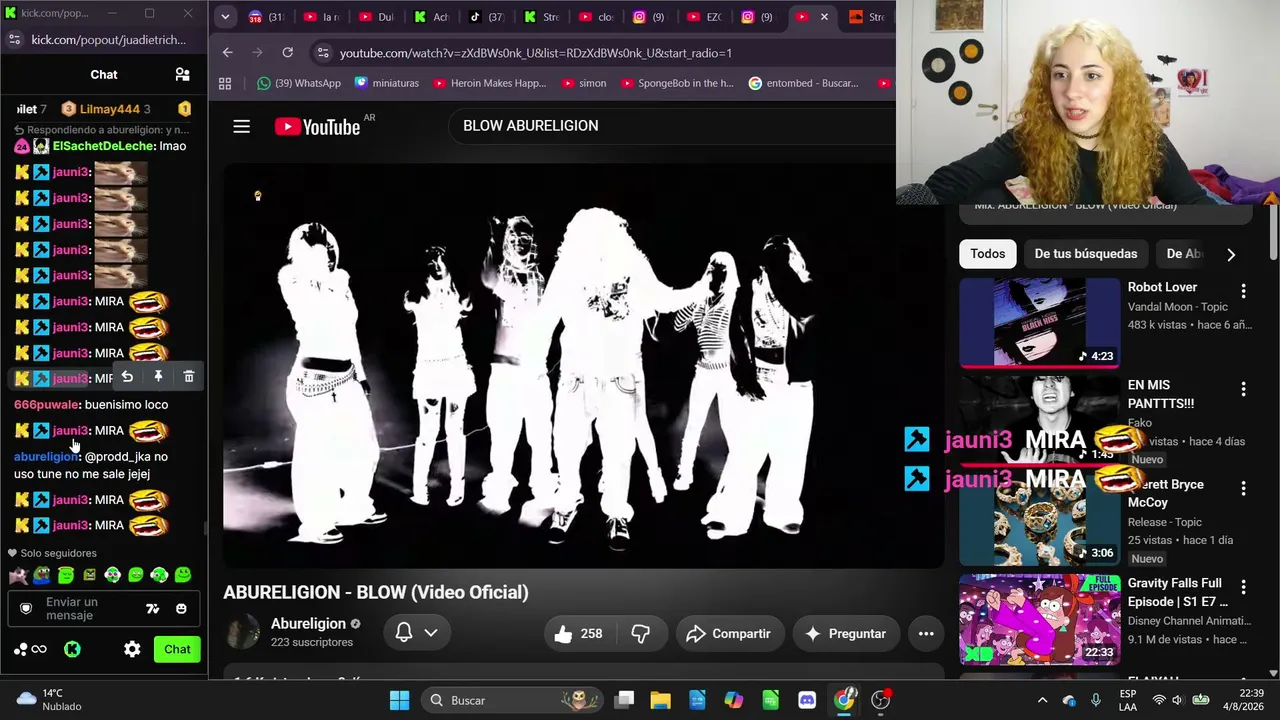Viewport: 1280px width, 720px height.
Task: Switch to the YouTube 'Dul' tab
Action: [x=377, y=17]
